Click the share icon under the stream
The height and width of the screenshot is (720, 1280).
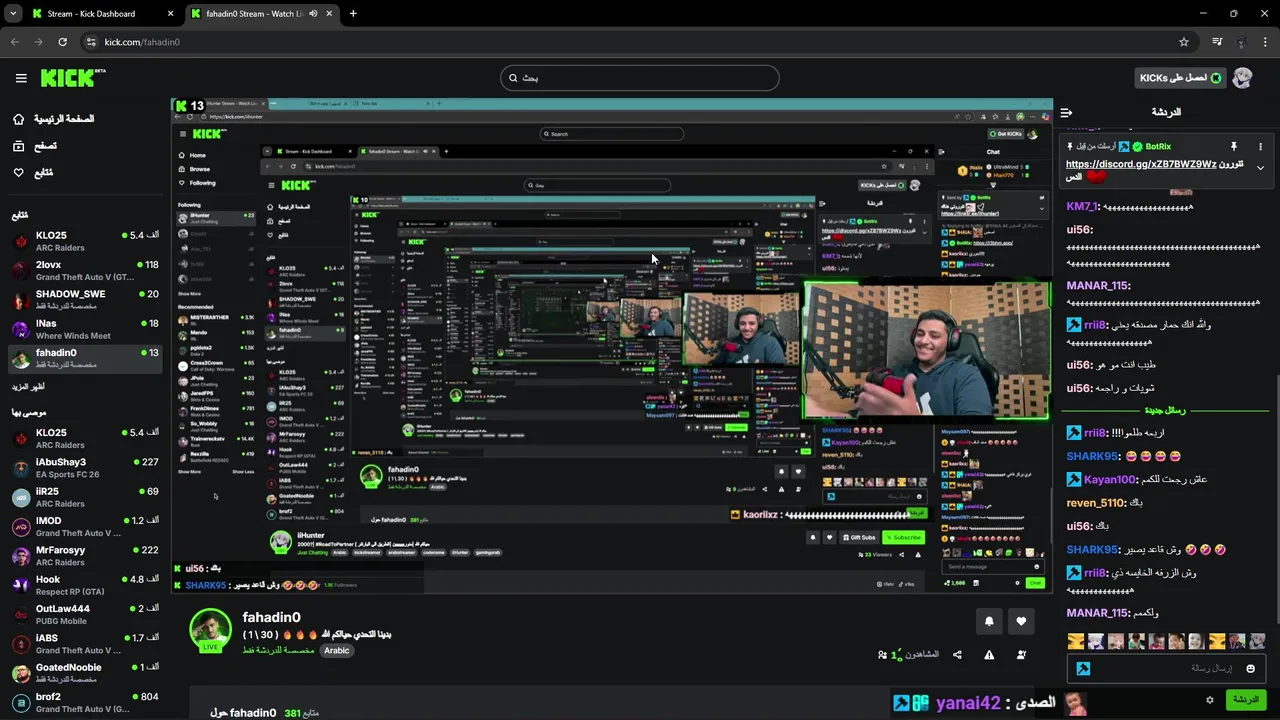pos(957,655)
